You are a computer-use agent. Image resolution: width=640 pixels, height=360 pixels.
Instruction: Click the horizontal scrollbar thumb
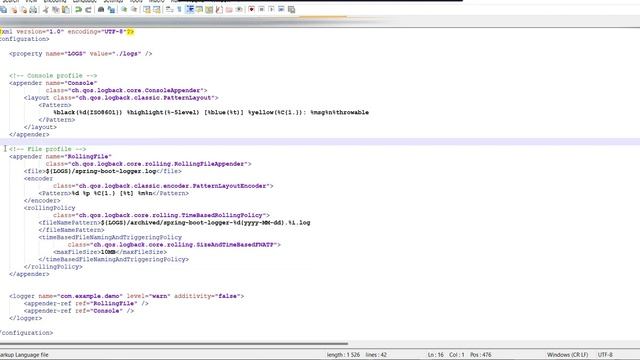[x=174, y=344]
